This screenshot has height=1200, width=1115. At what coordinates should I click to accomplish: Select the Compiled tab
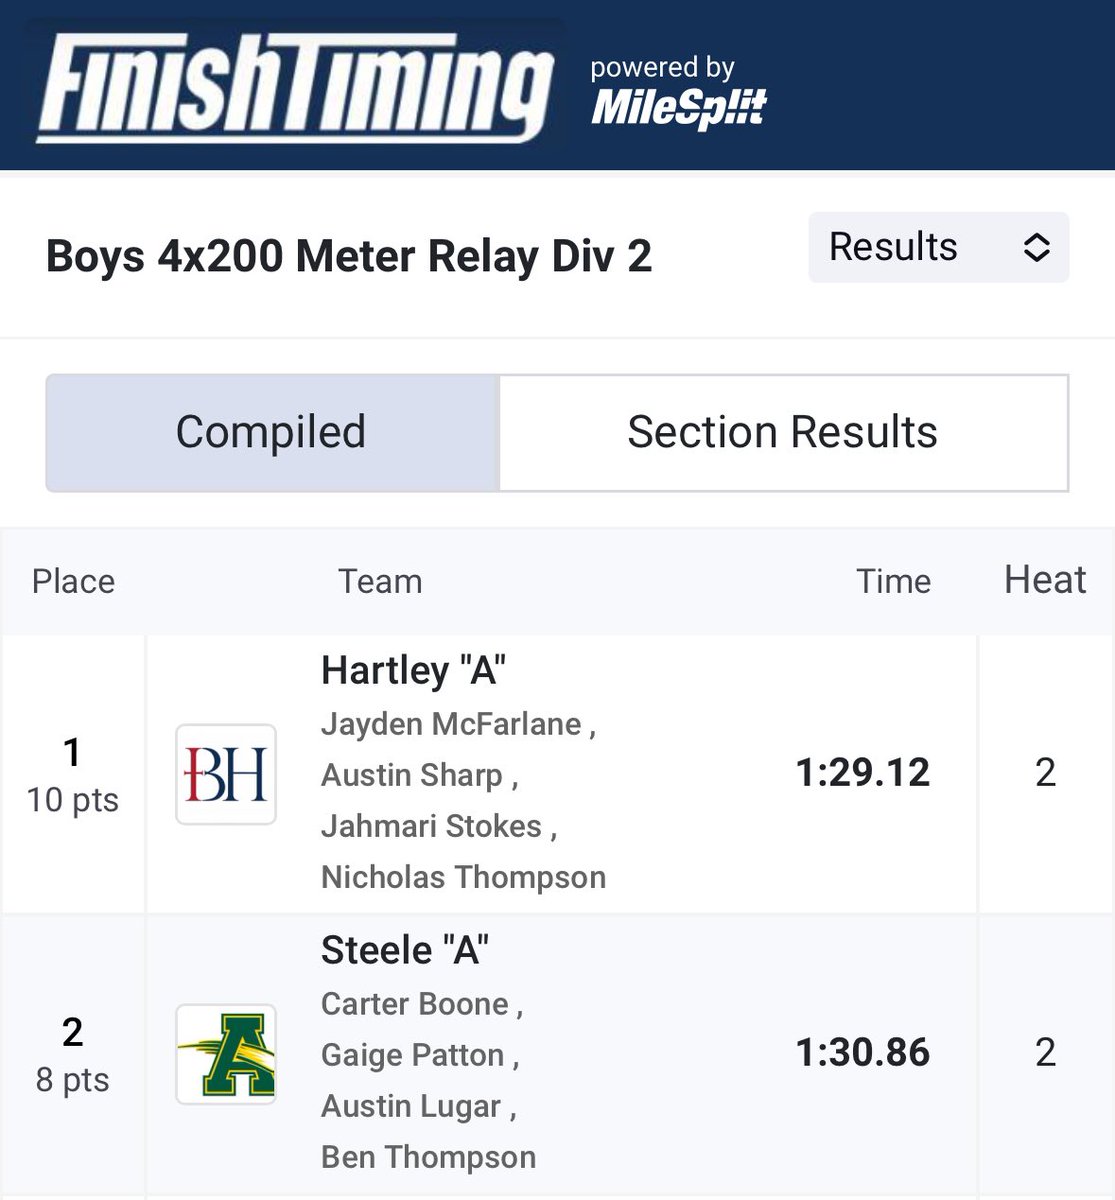click(272, 432)
